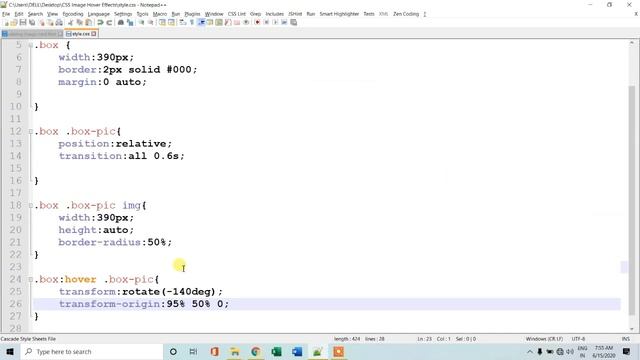Click in the vertical scrollbar thumb
The height and width of the screenshot is (360, 640).
click(631, 200)
